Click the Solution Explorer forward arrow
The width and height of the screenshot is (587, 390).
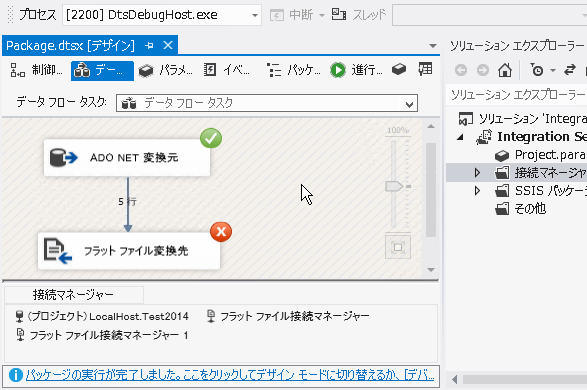click(483, 70)
